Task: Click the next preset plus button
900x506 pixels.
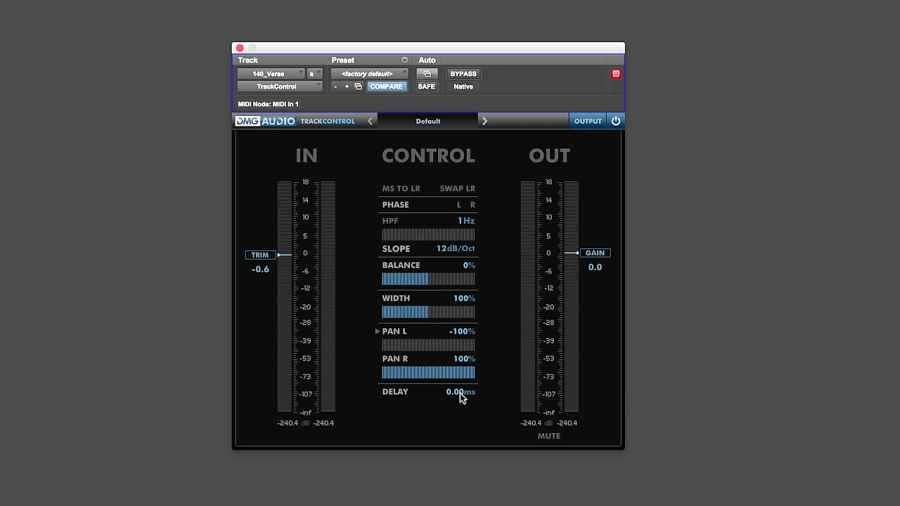Action: tap(347, 87)
